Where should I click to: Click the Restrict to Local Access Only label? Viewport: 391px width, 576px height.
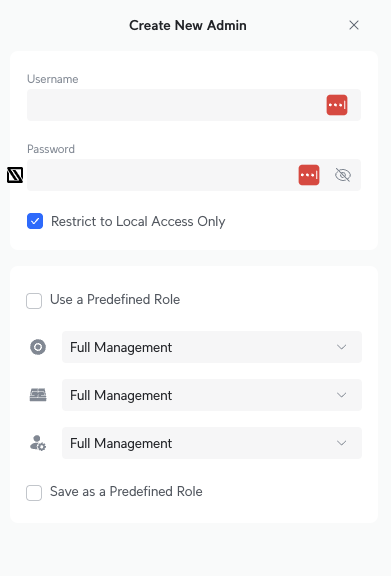point(138,222)
